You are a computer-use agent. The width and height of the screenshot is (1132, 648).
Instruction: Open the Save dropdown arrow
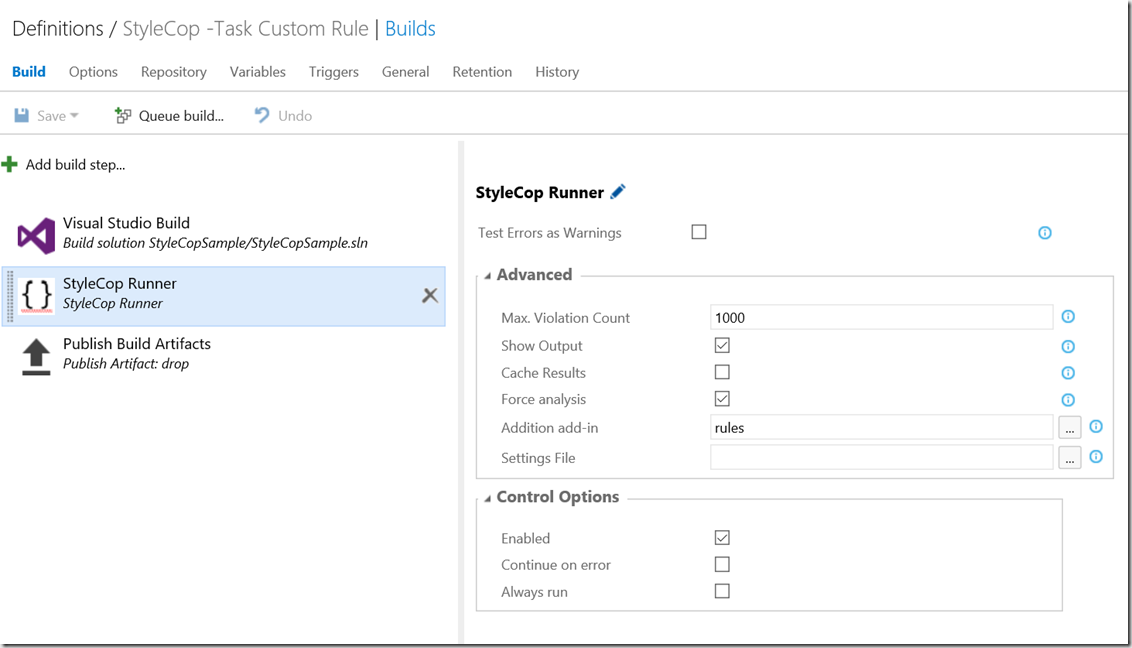[x=74, y=115]
